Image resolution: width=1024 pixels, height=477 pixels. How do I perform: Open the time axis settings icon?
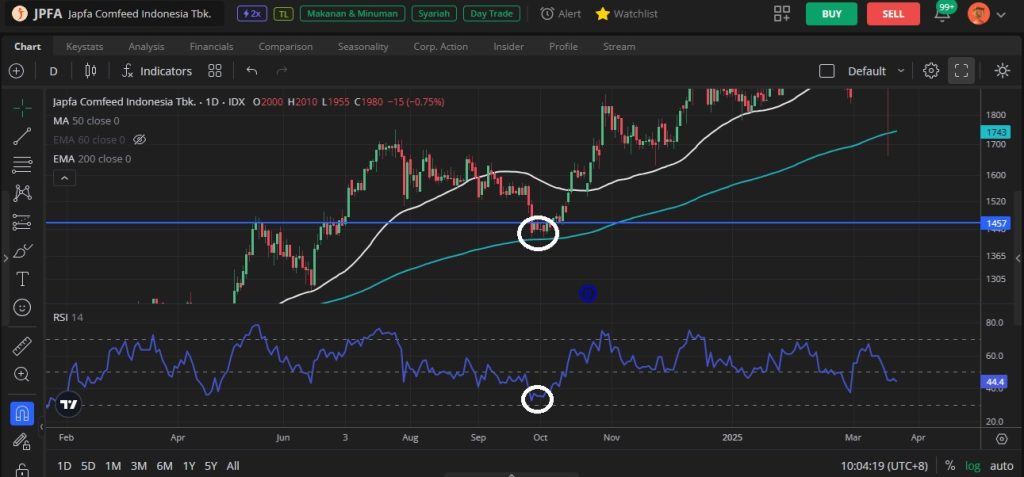pos(1002,438)
